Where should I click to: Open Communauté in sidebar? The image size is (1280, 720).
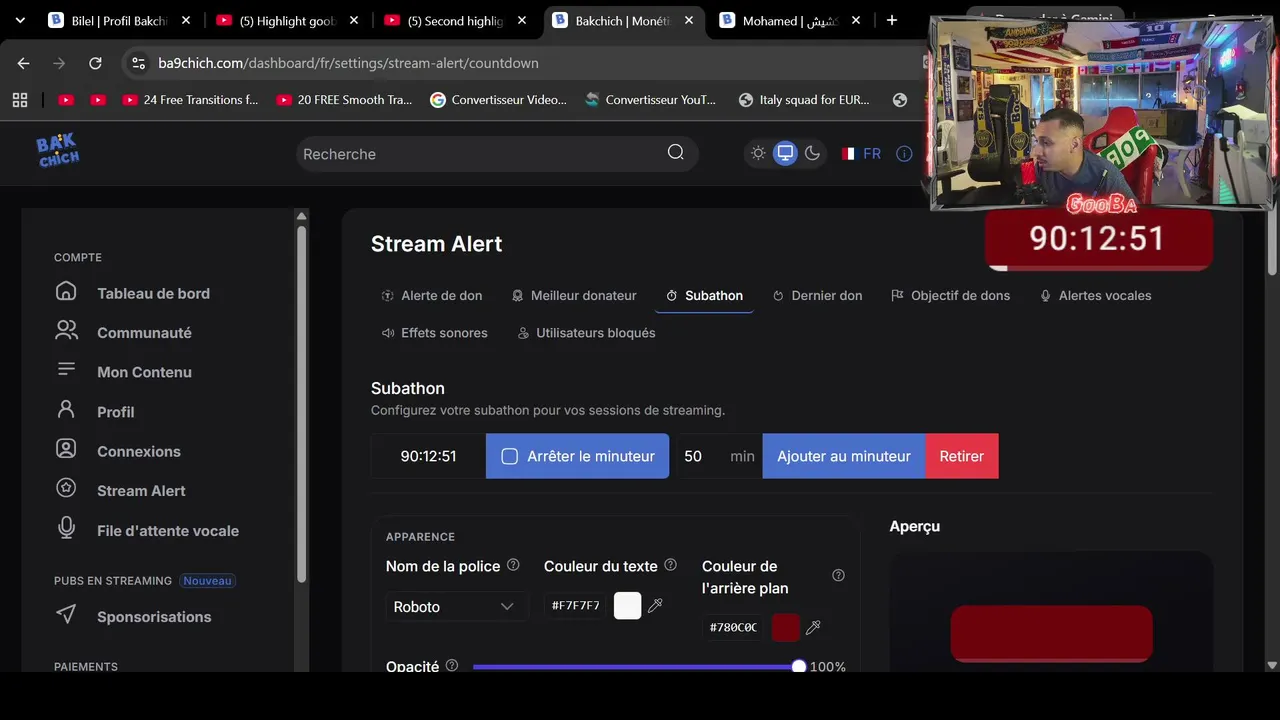[x=144, y=333]
